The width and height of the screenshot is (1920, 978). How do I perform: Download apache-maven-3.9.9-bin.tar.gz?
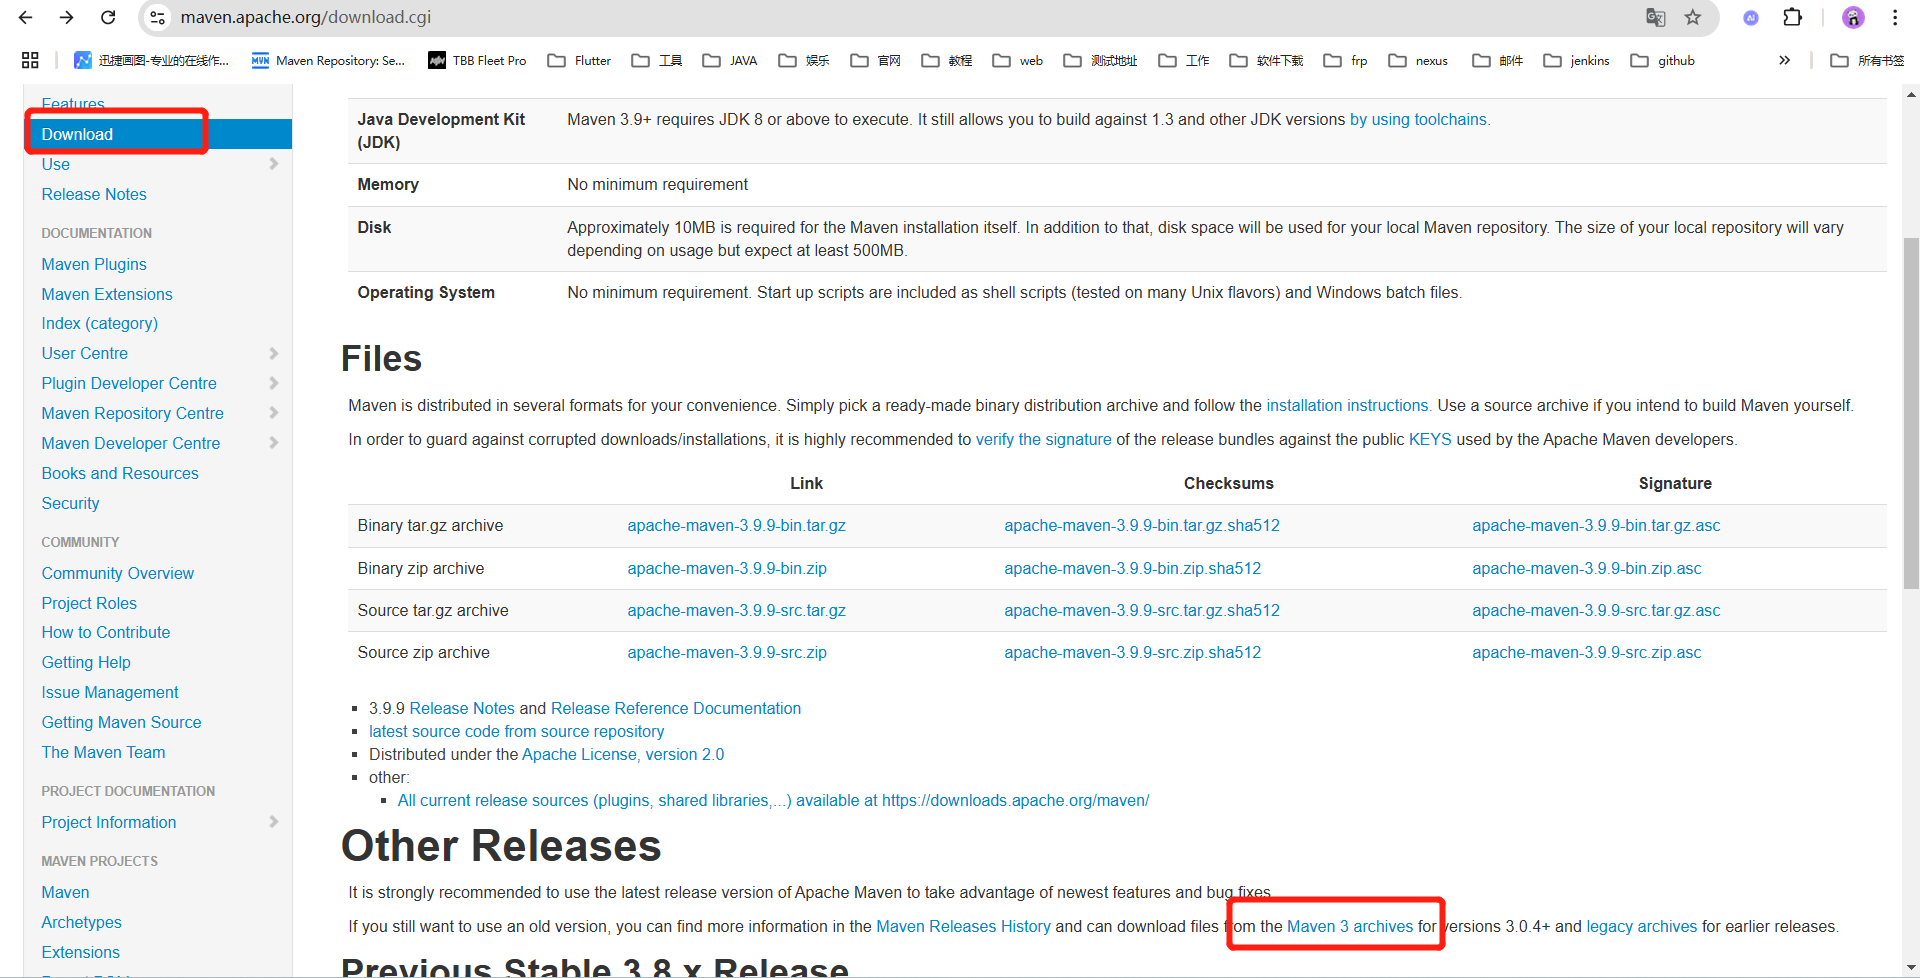tap(737, 525)
